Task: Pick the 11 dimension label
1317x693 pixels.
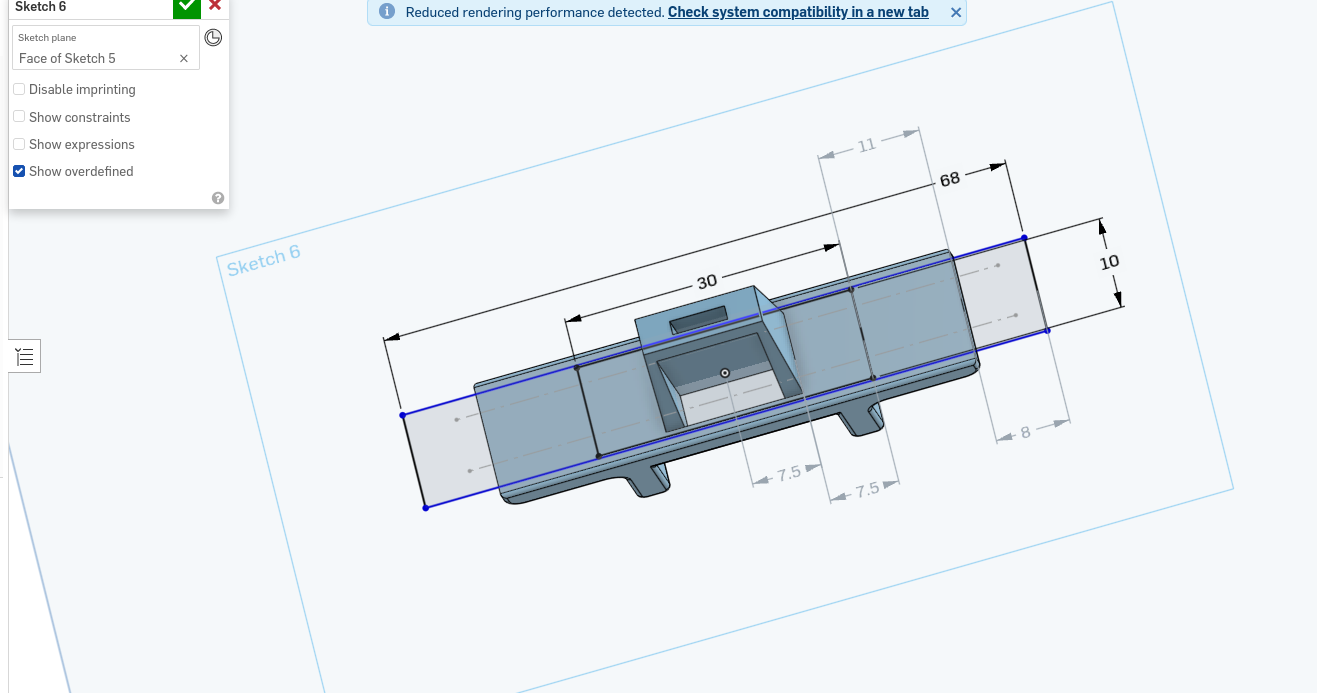Action: (x=866, y=145)
